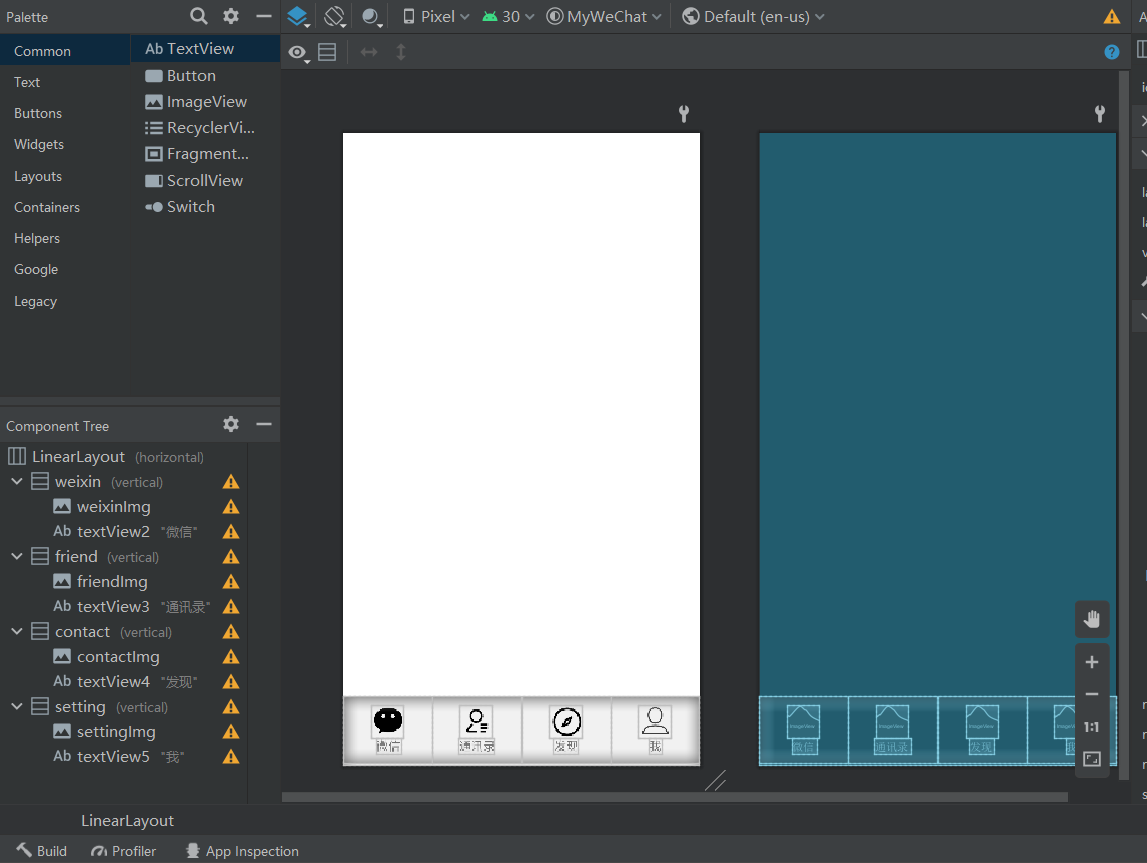This screenshot has height=863, width=1147.
Task: Click warning icon on weixinImg row
Action: [230, 507]
